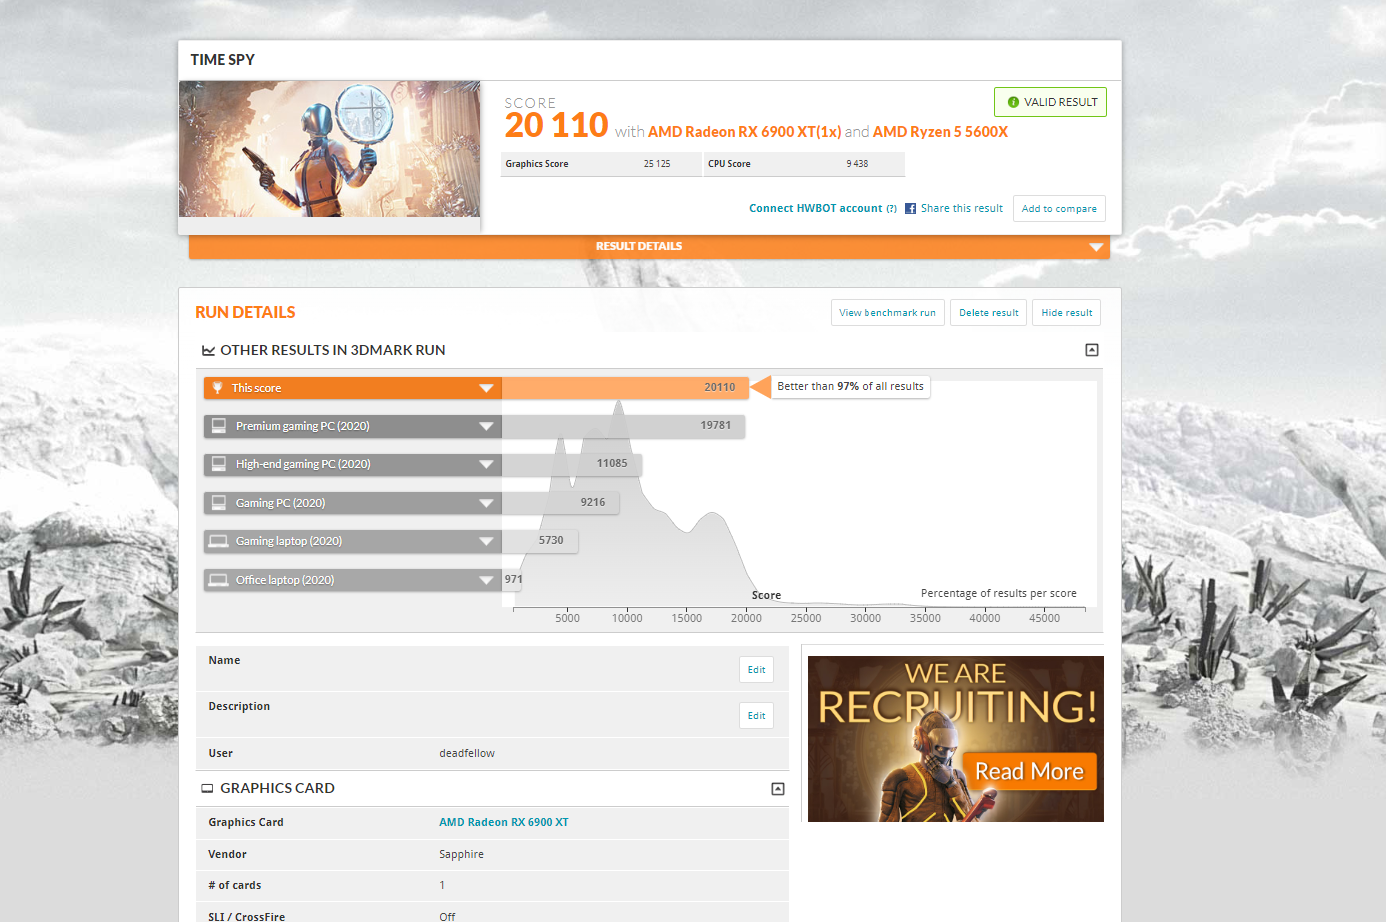Click the desktop icon for High-end gaming PC

[x=218, y=464]
